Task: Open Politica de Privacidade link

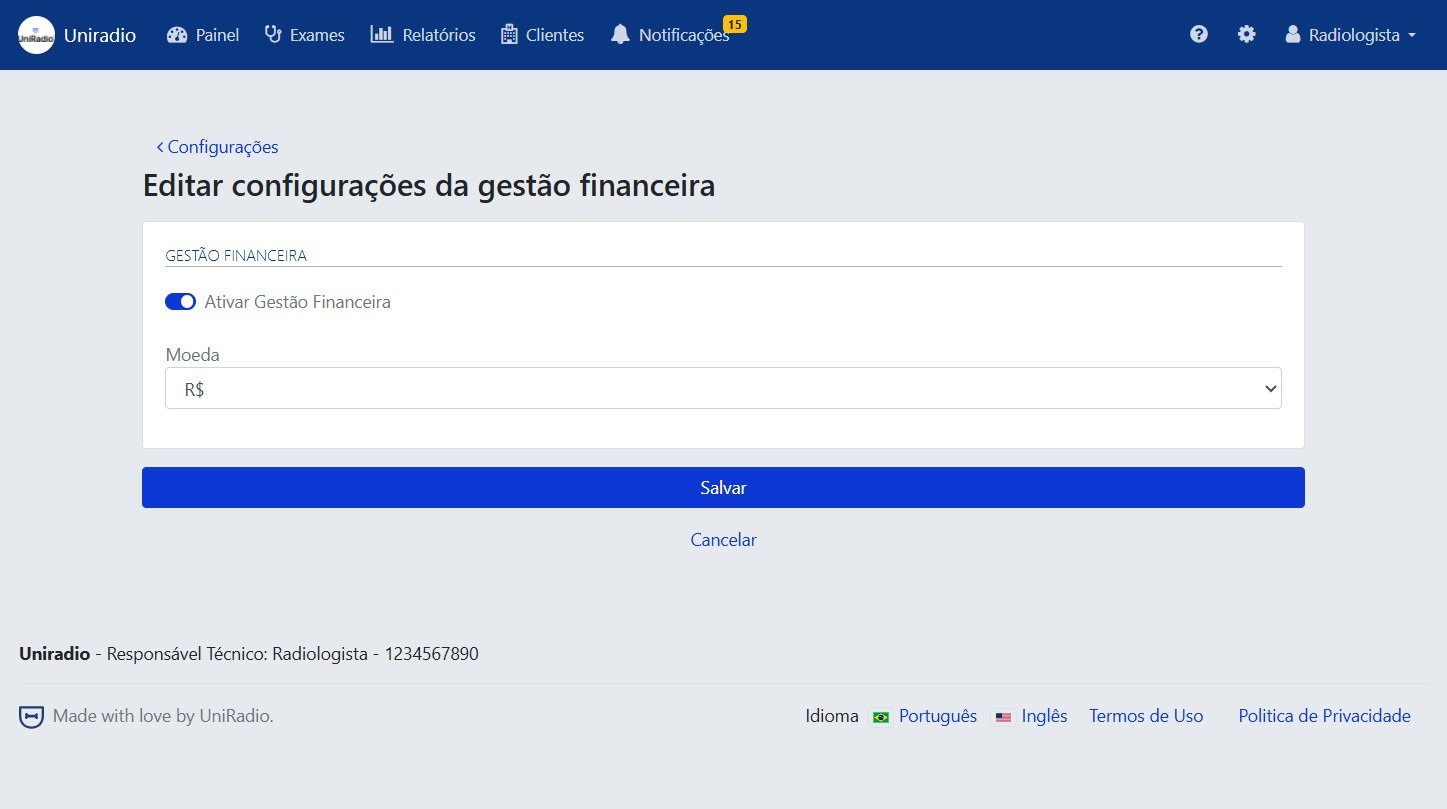Action: [x=1324, y=716]
